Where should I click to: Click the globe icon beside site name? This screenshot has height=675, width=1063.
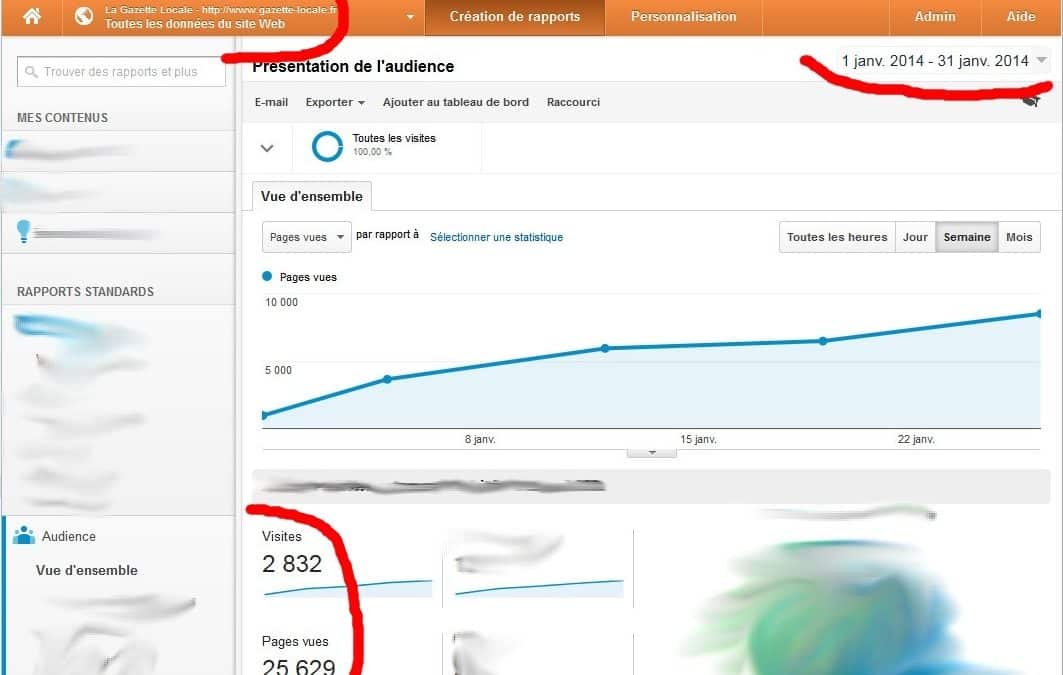coord(84,16)
